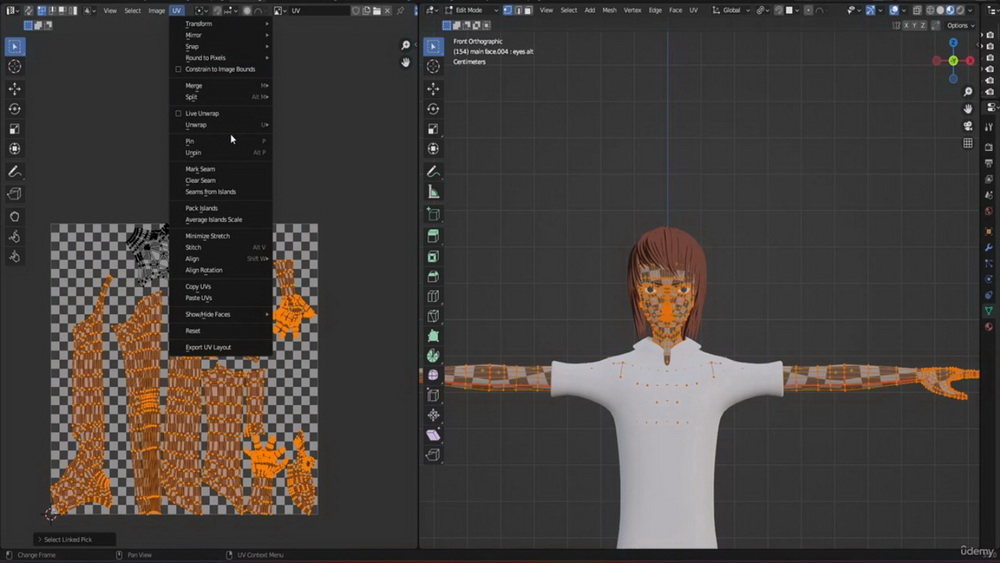1000x563 pixels.
Task: Choose Export UV Layout menu entry
Action: [x=221, y=347]
